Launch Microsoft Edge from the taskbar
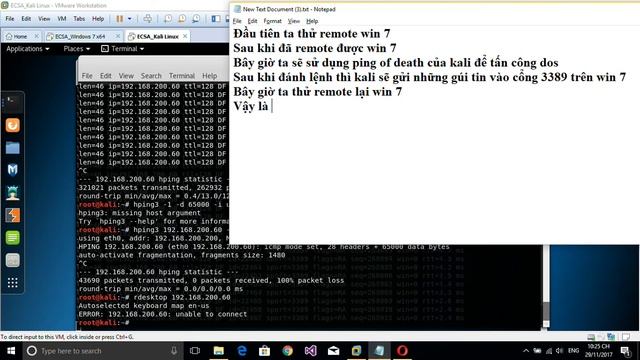 click(x=242, y=351)
